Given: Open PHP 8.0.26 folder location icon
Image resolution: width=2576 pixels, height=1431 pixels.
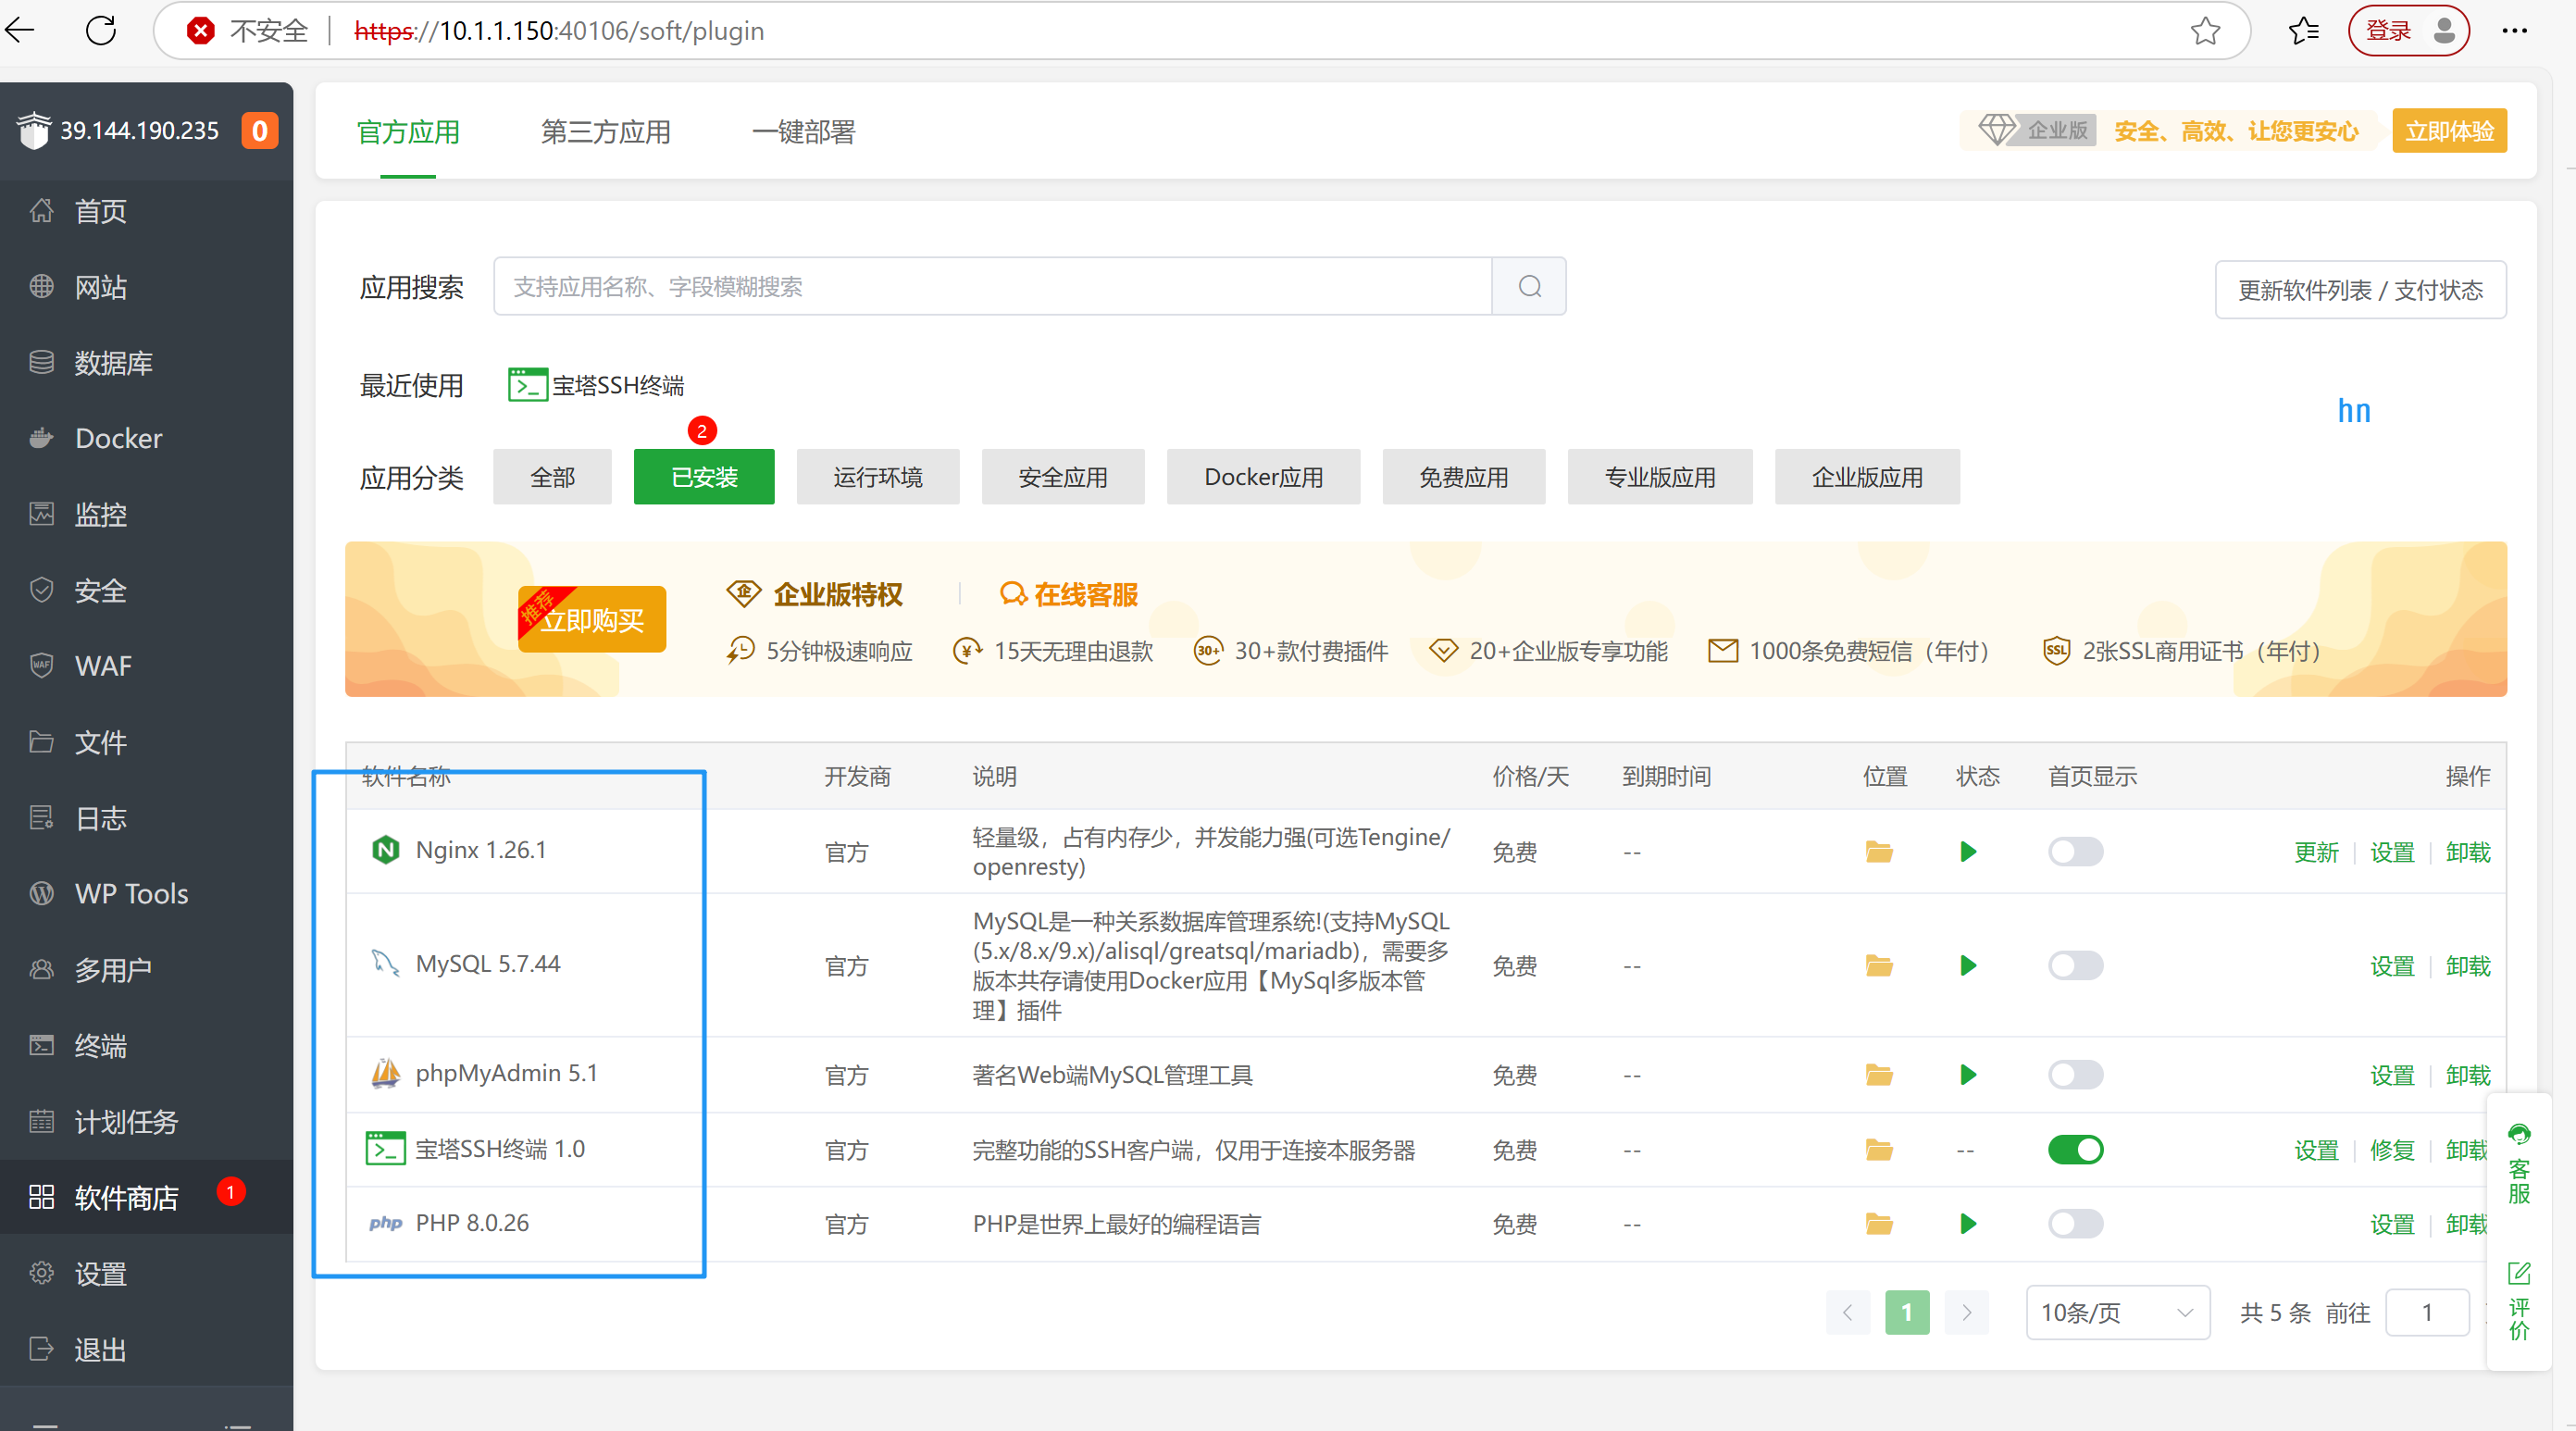Looking at the screenshot, I should pos(1878,1224).
